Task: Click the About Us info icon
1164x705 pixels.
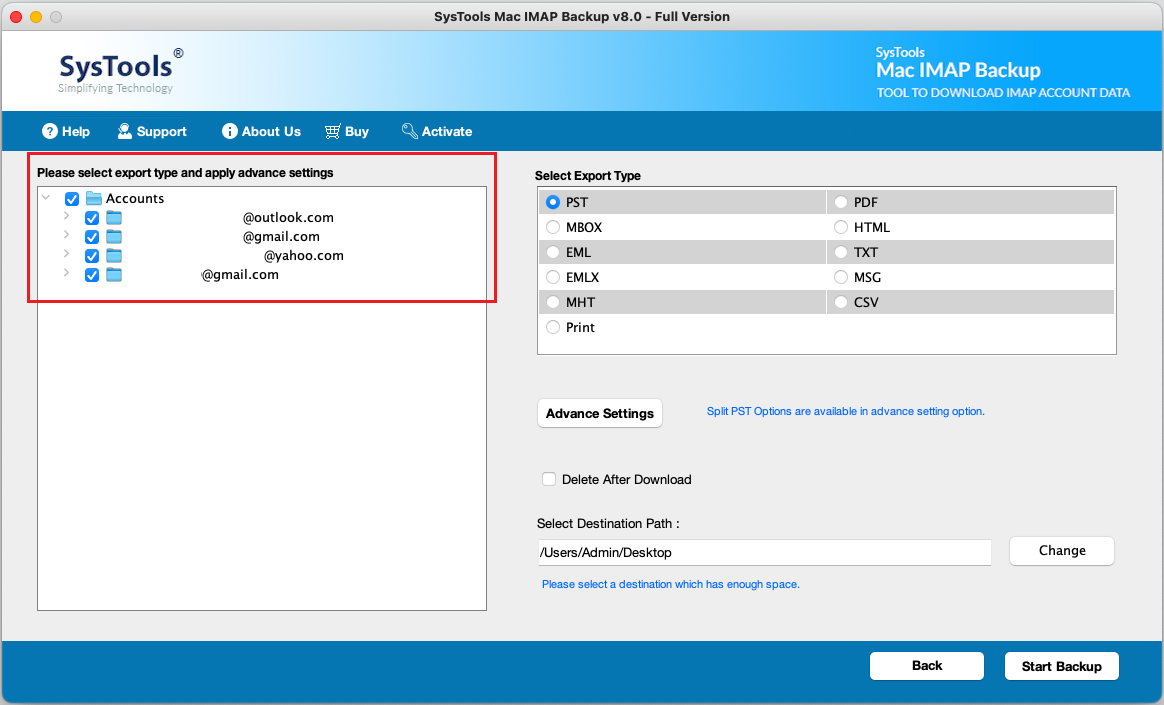Action: point(229,131)
